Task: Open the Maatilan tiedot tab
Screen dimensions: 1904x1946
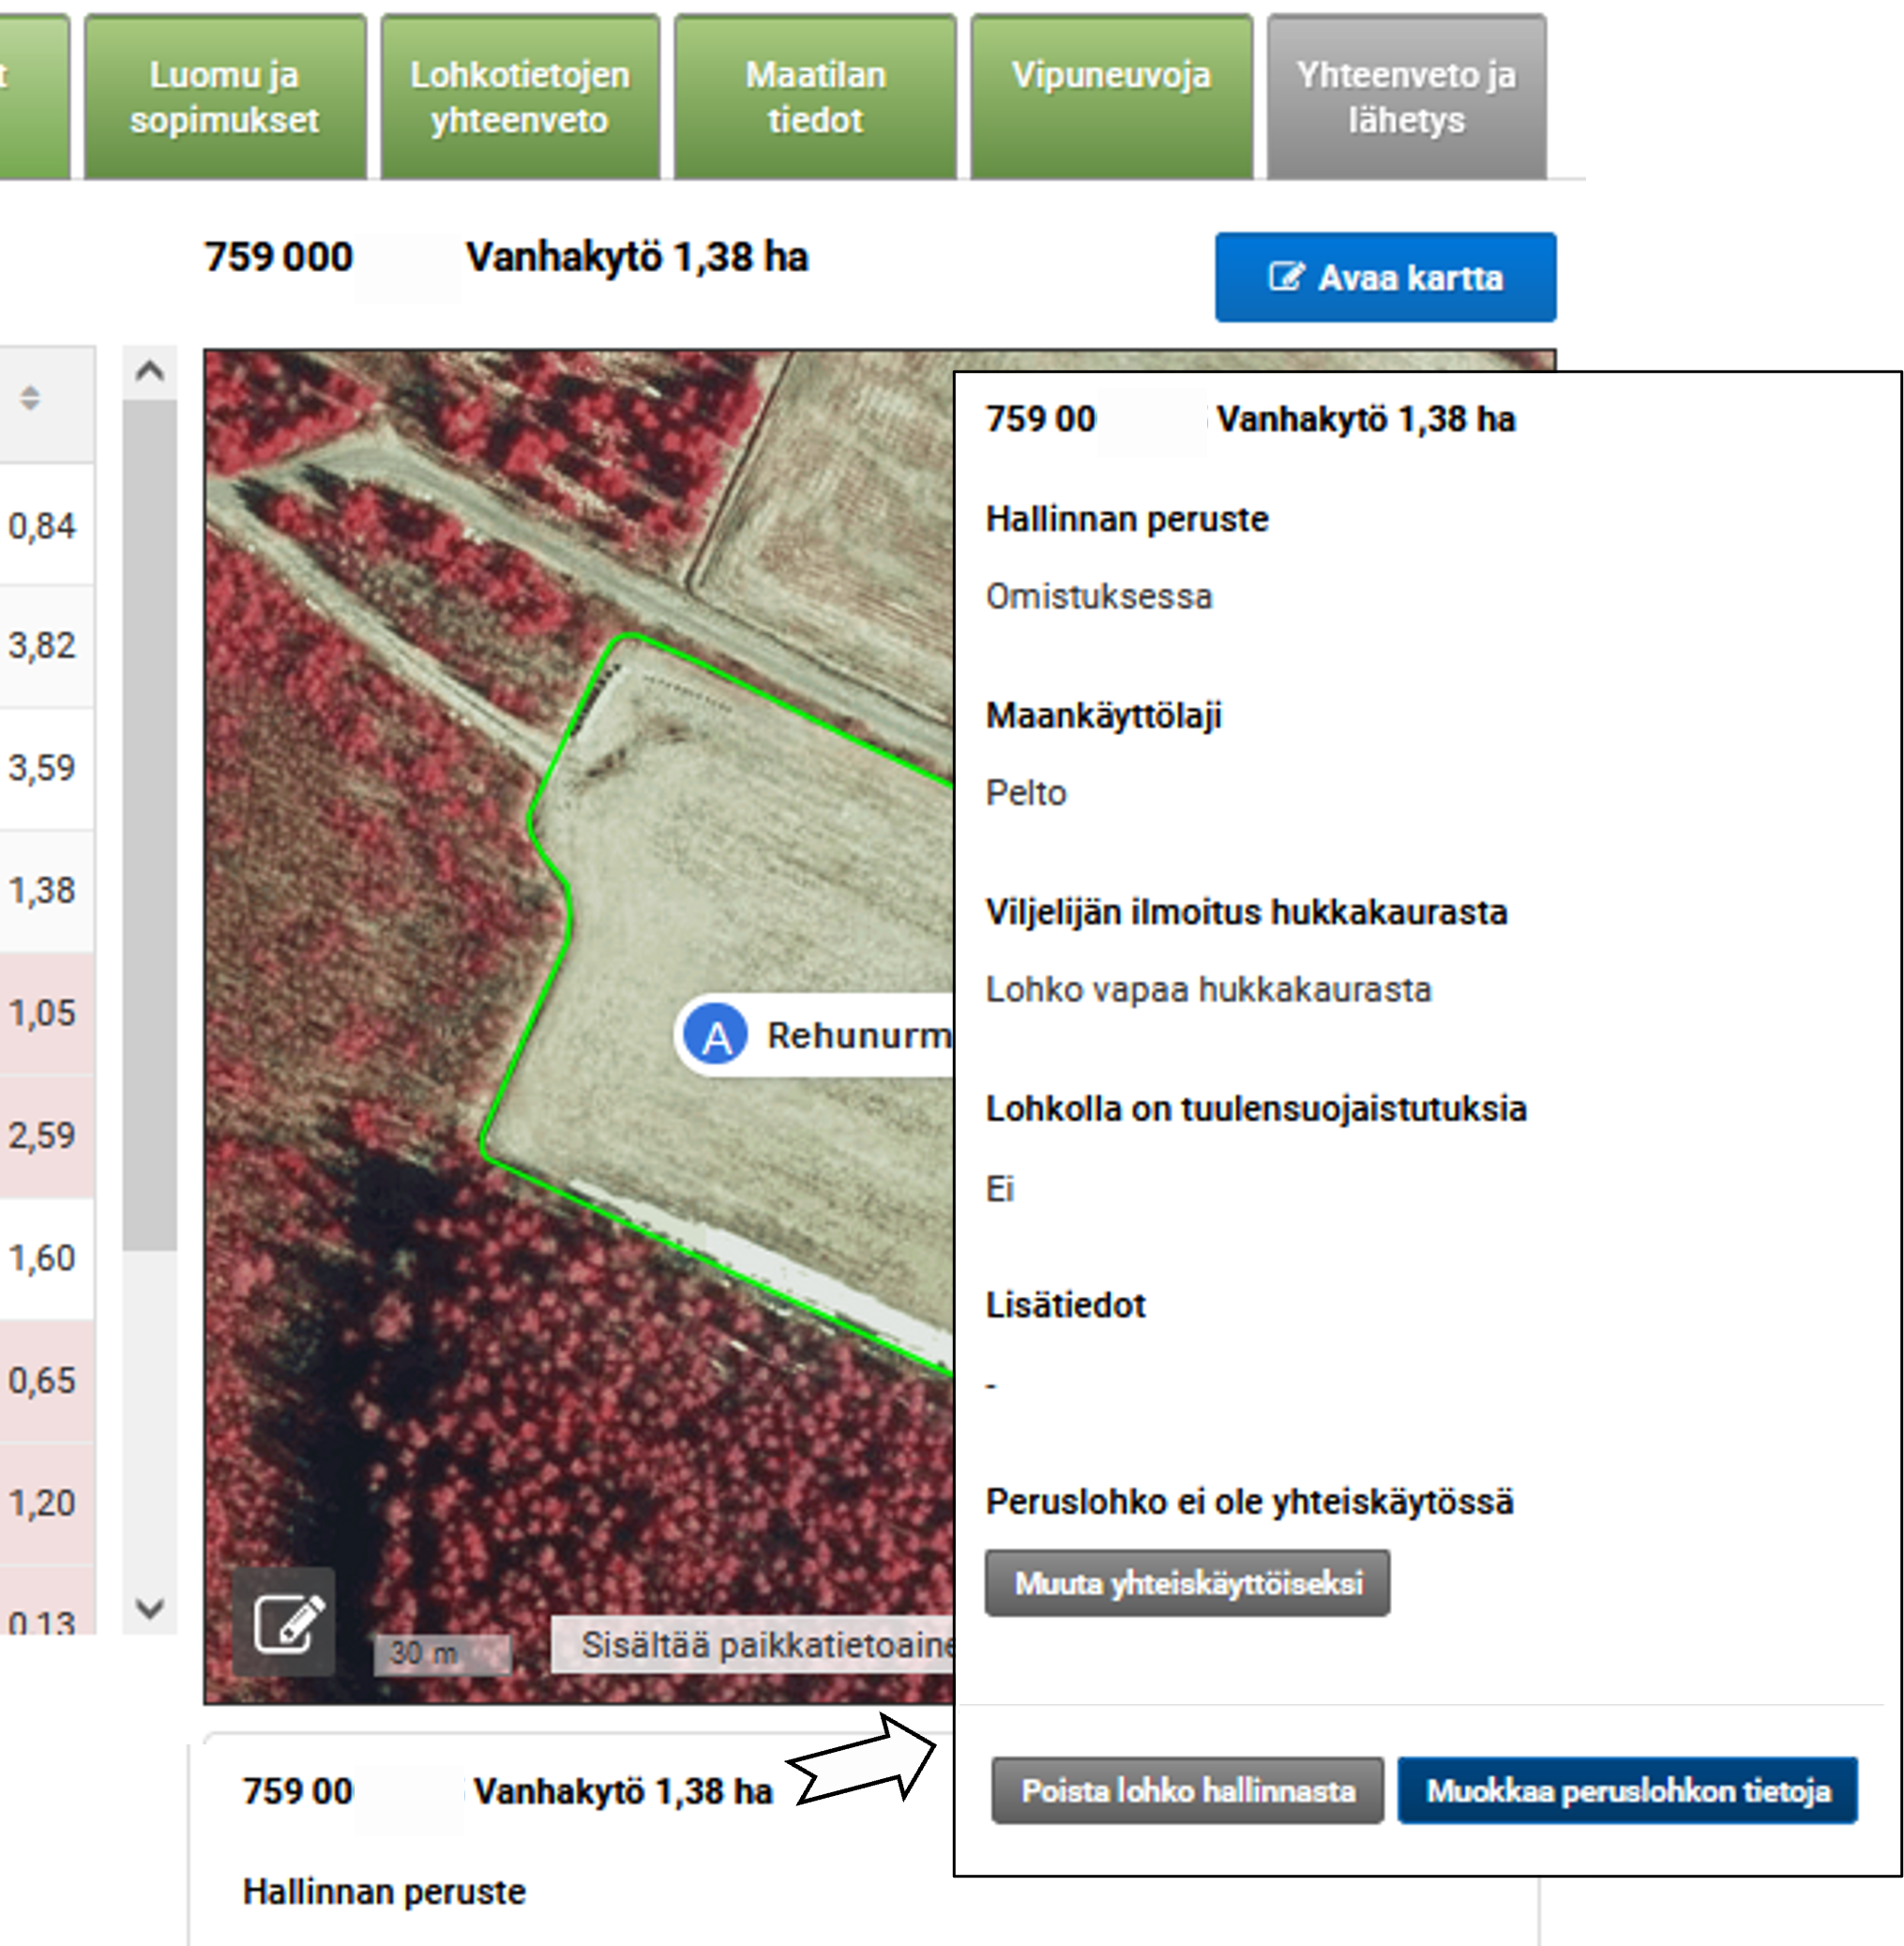Action: [x=815, y=98]
